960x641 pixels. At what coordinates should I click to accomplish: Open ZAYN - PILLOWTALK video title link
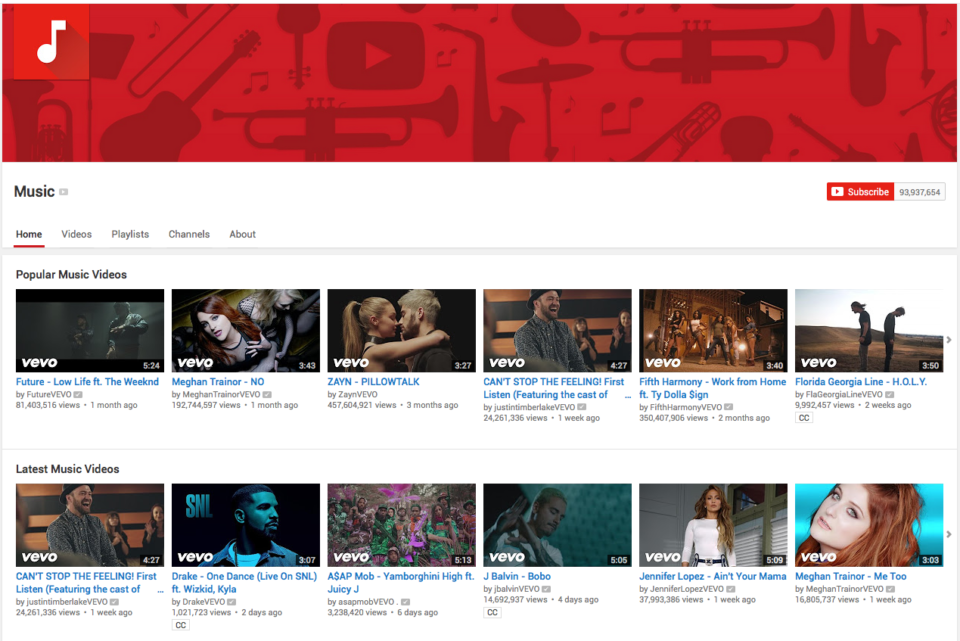pyautogui.click(x=373, y=382)
